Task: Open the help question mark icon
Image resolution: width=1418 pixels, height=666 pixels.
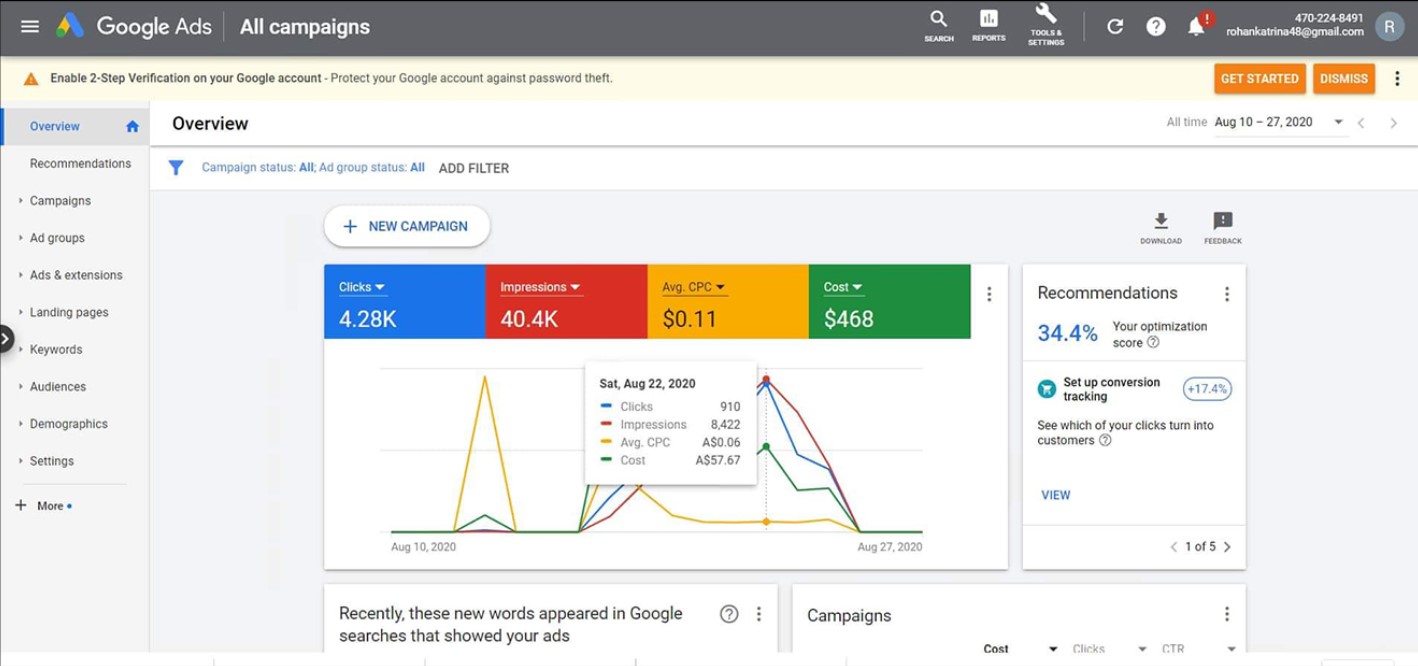Action: pos(1155,27)
